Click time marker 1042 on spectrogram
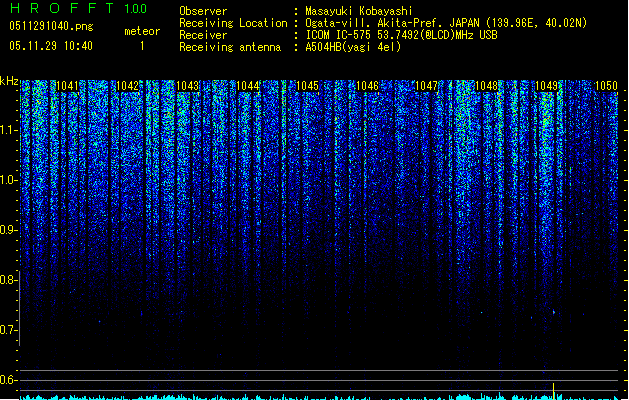The width and height of the screenshot is (629, 400). coord(127,86)
